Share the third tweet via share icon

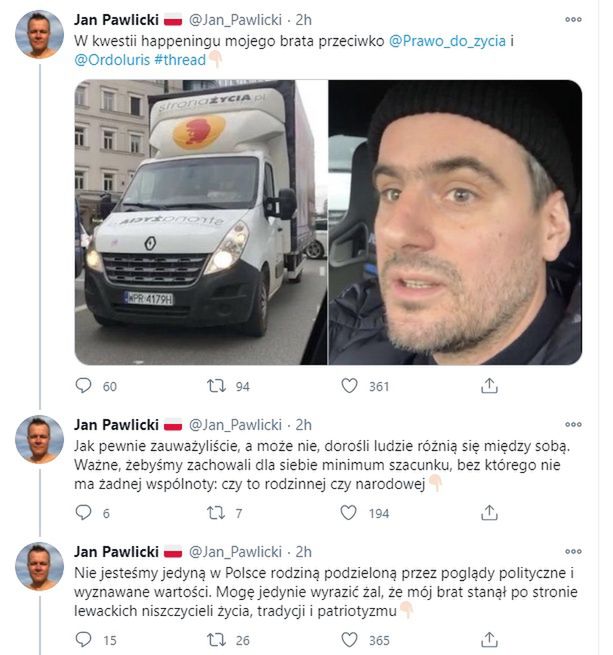click(489, 639)
